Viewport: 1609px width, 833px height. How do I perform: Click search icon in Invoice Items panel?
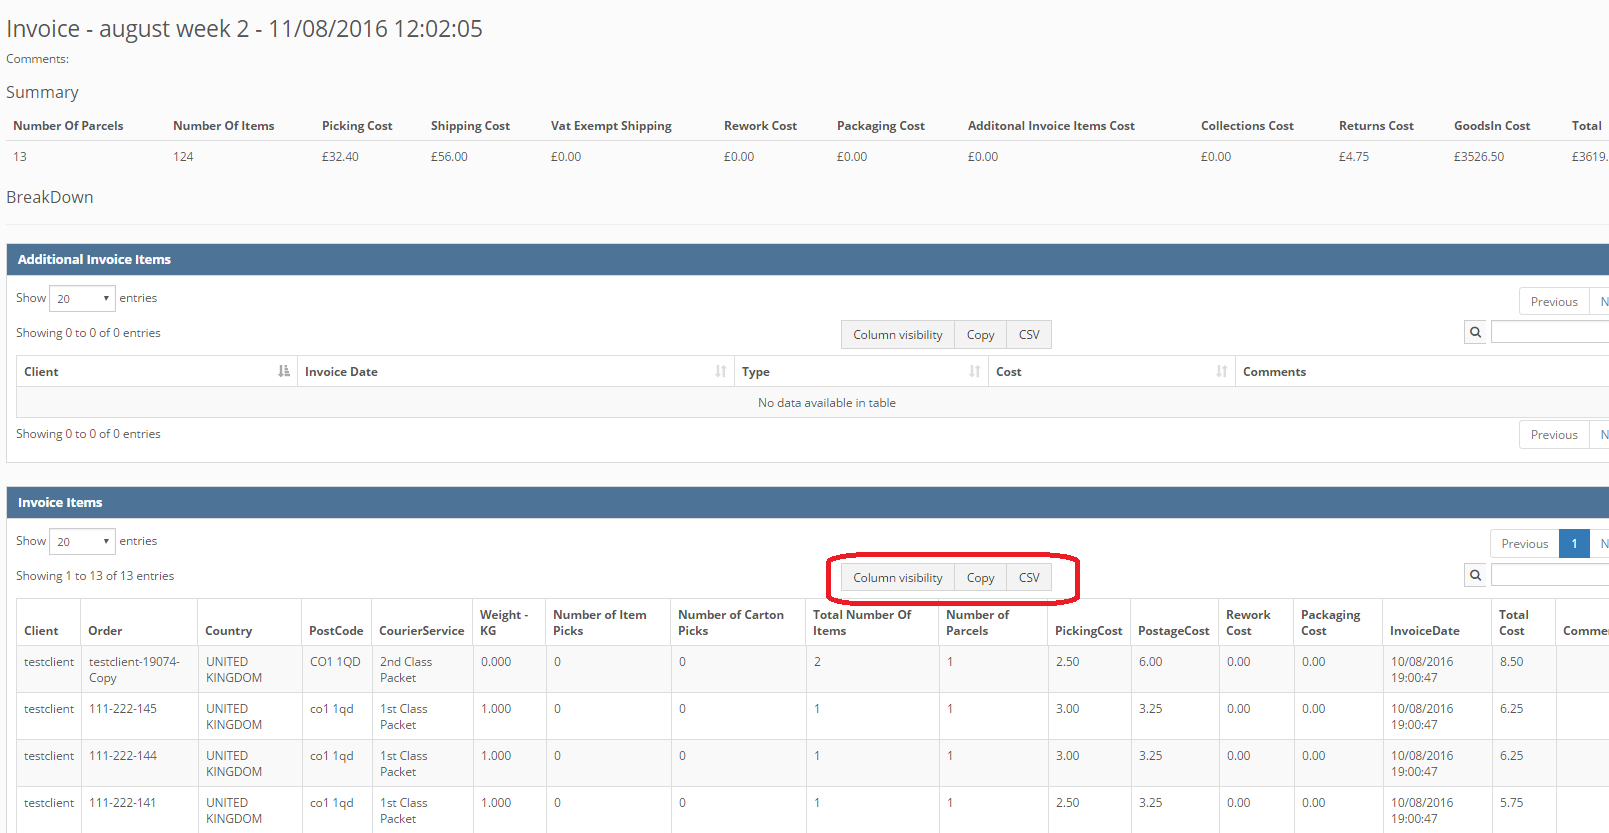[1475, 575]
